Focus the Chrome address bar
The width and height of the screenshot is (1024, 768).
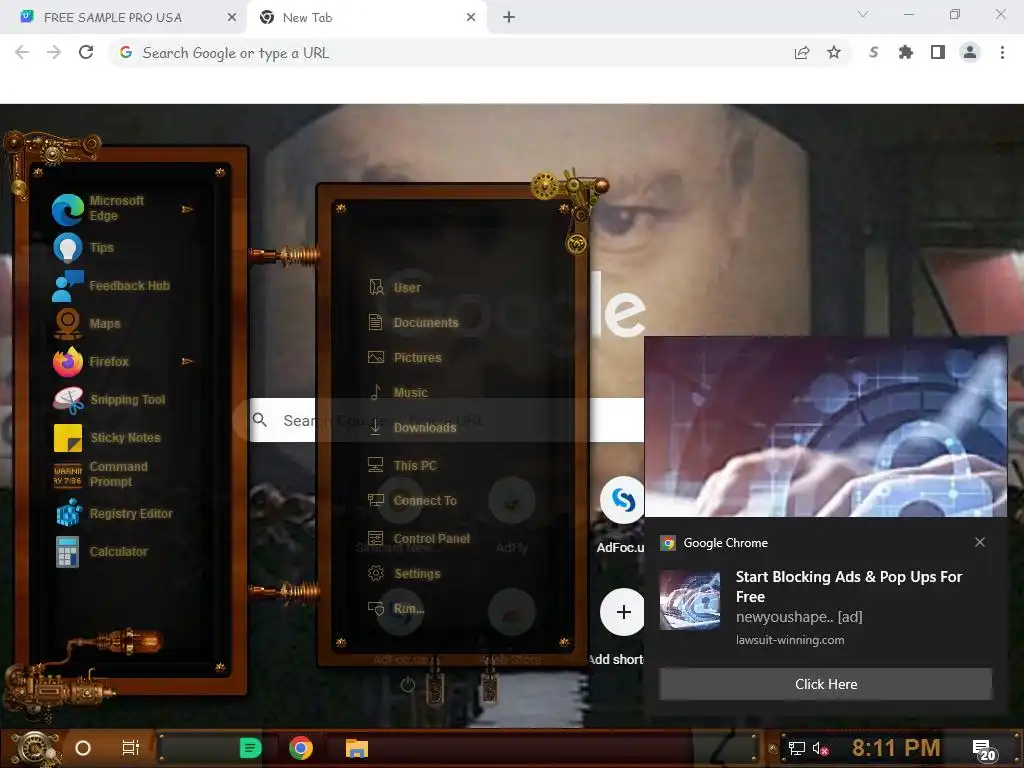tap(451, 53)
